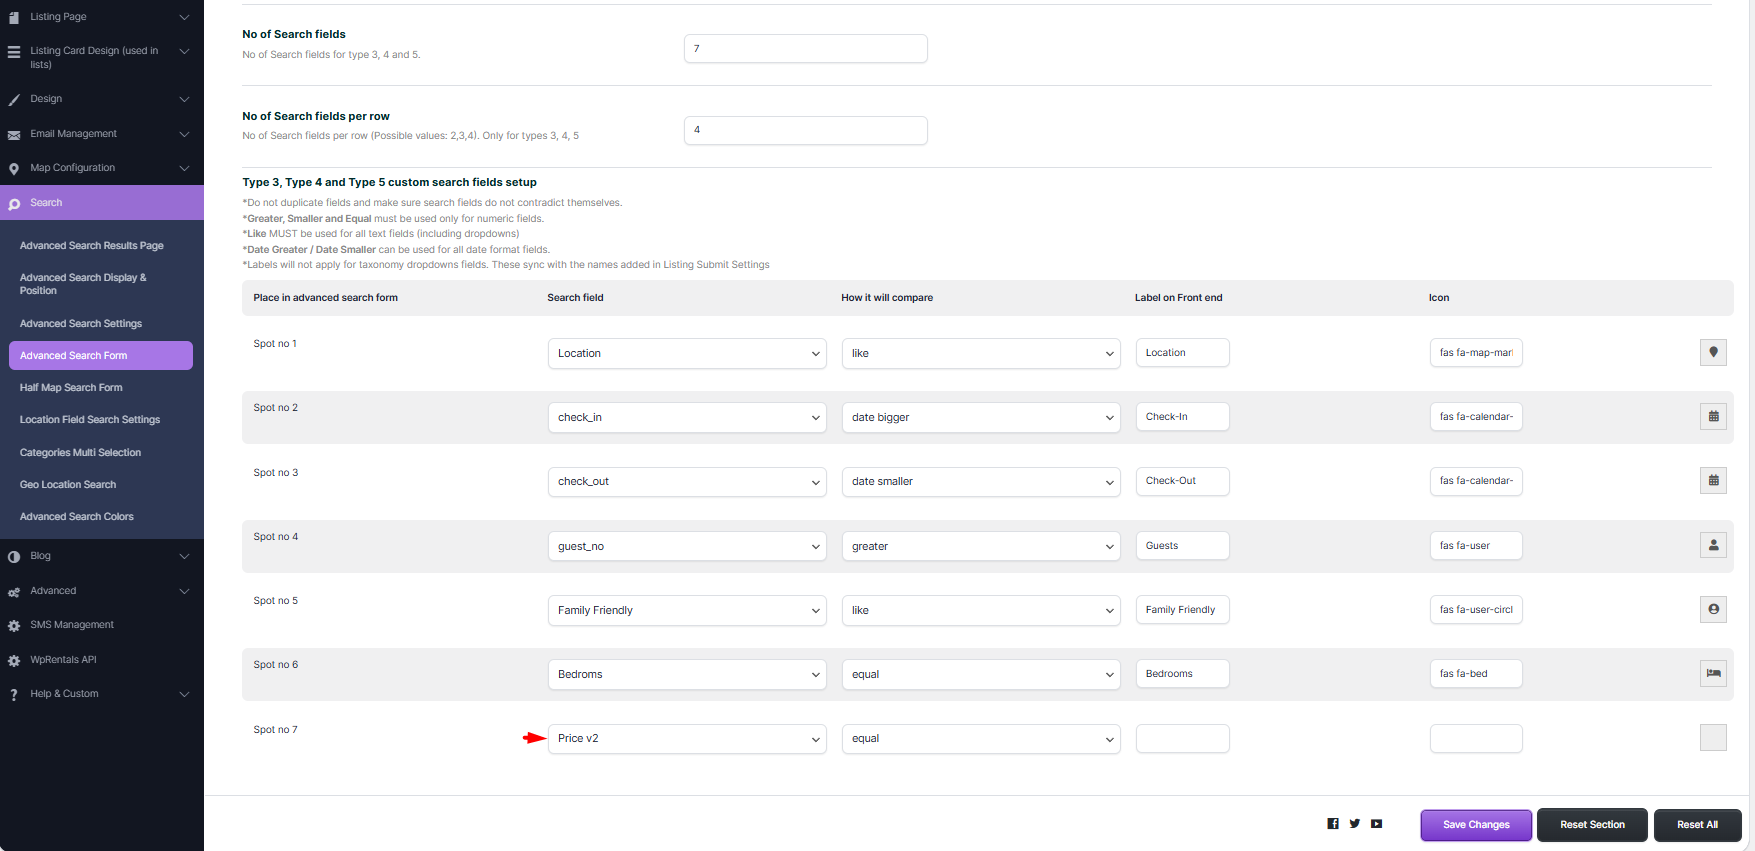Screen dimensions: 1755x851
Task: Expand the Email Management sidebar section
Action: tap(100, 134)
